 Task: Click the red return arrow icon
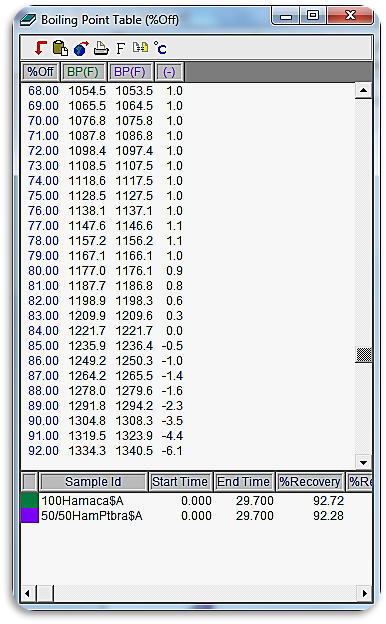pyautogui.click(x=40, y=48)
